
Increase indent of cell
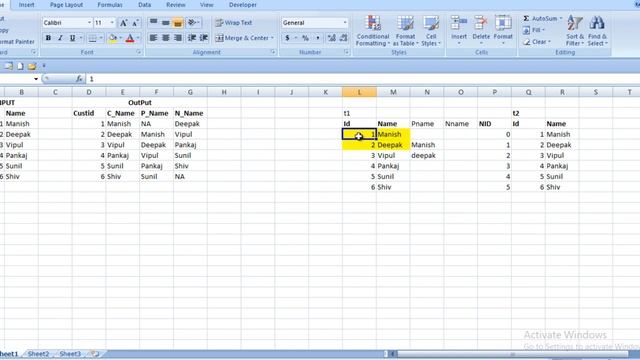click(x=204, y=38)
